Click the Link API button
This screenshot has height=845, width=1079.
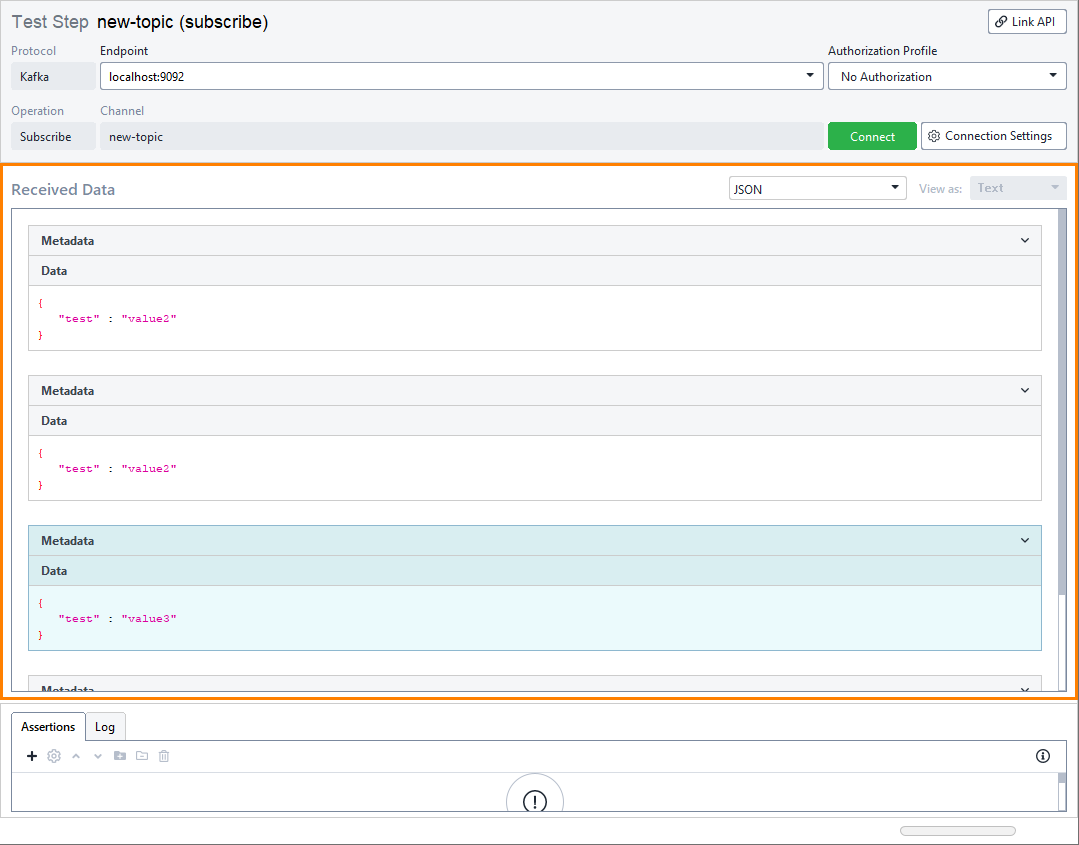(1027, 21)
